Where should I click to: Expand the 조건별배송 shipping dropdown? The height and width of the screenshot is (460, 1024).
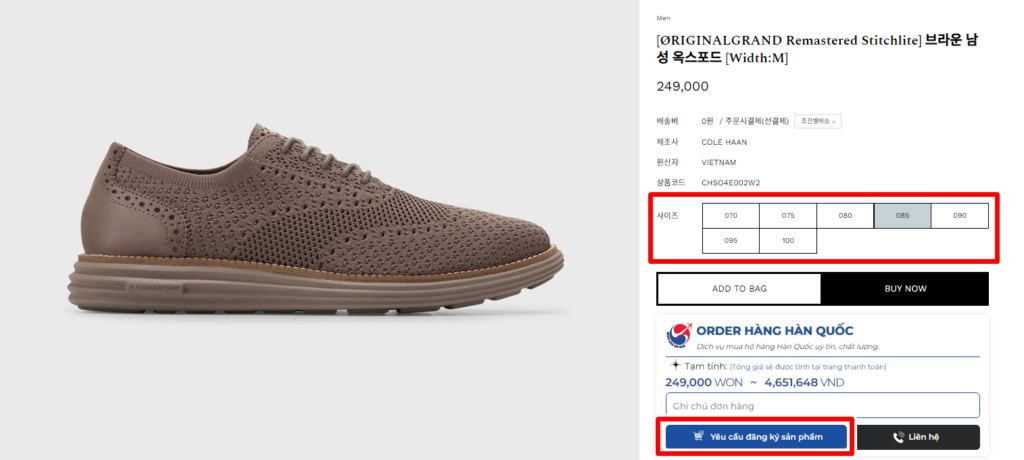[818, 121]
